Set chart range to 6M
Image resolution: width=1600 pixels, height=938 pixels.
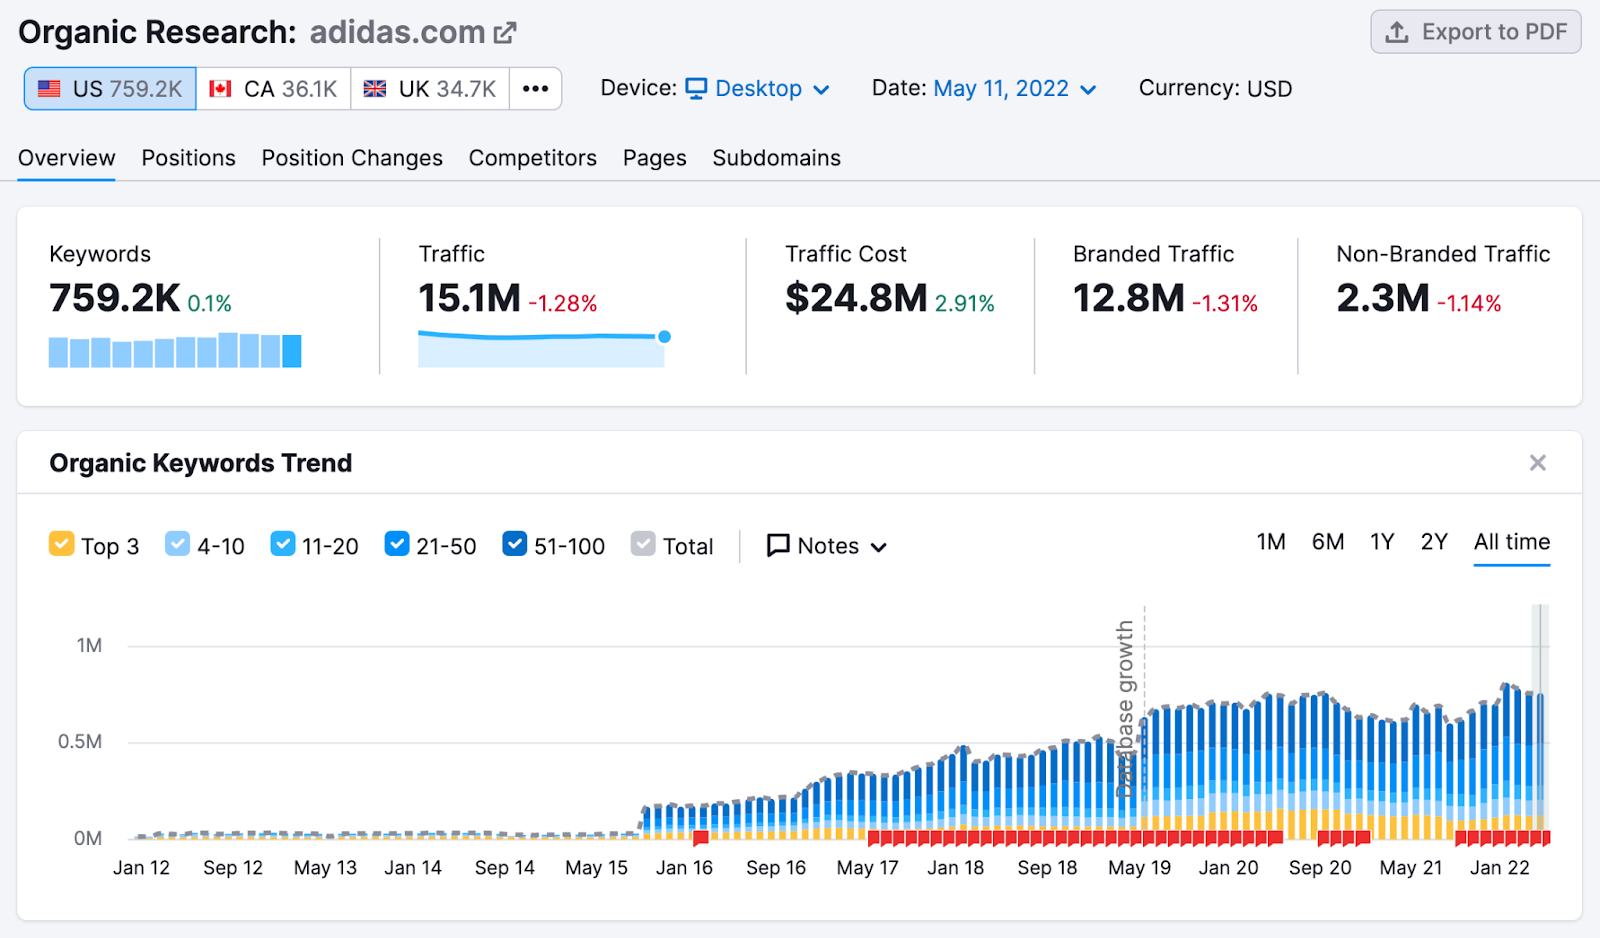coord(1327,542)
